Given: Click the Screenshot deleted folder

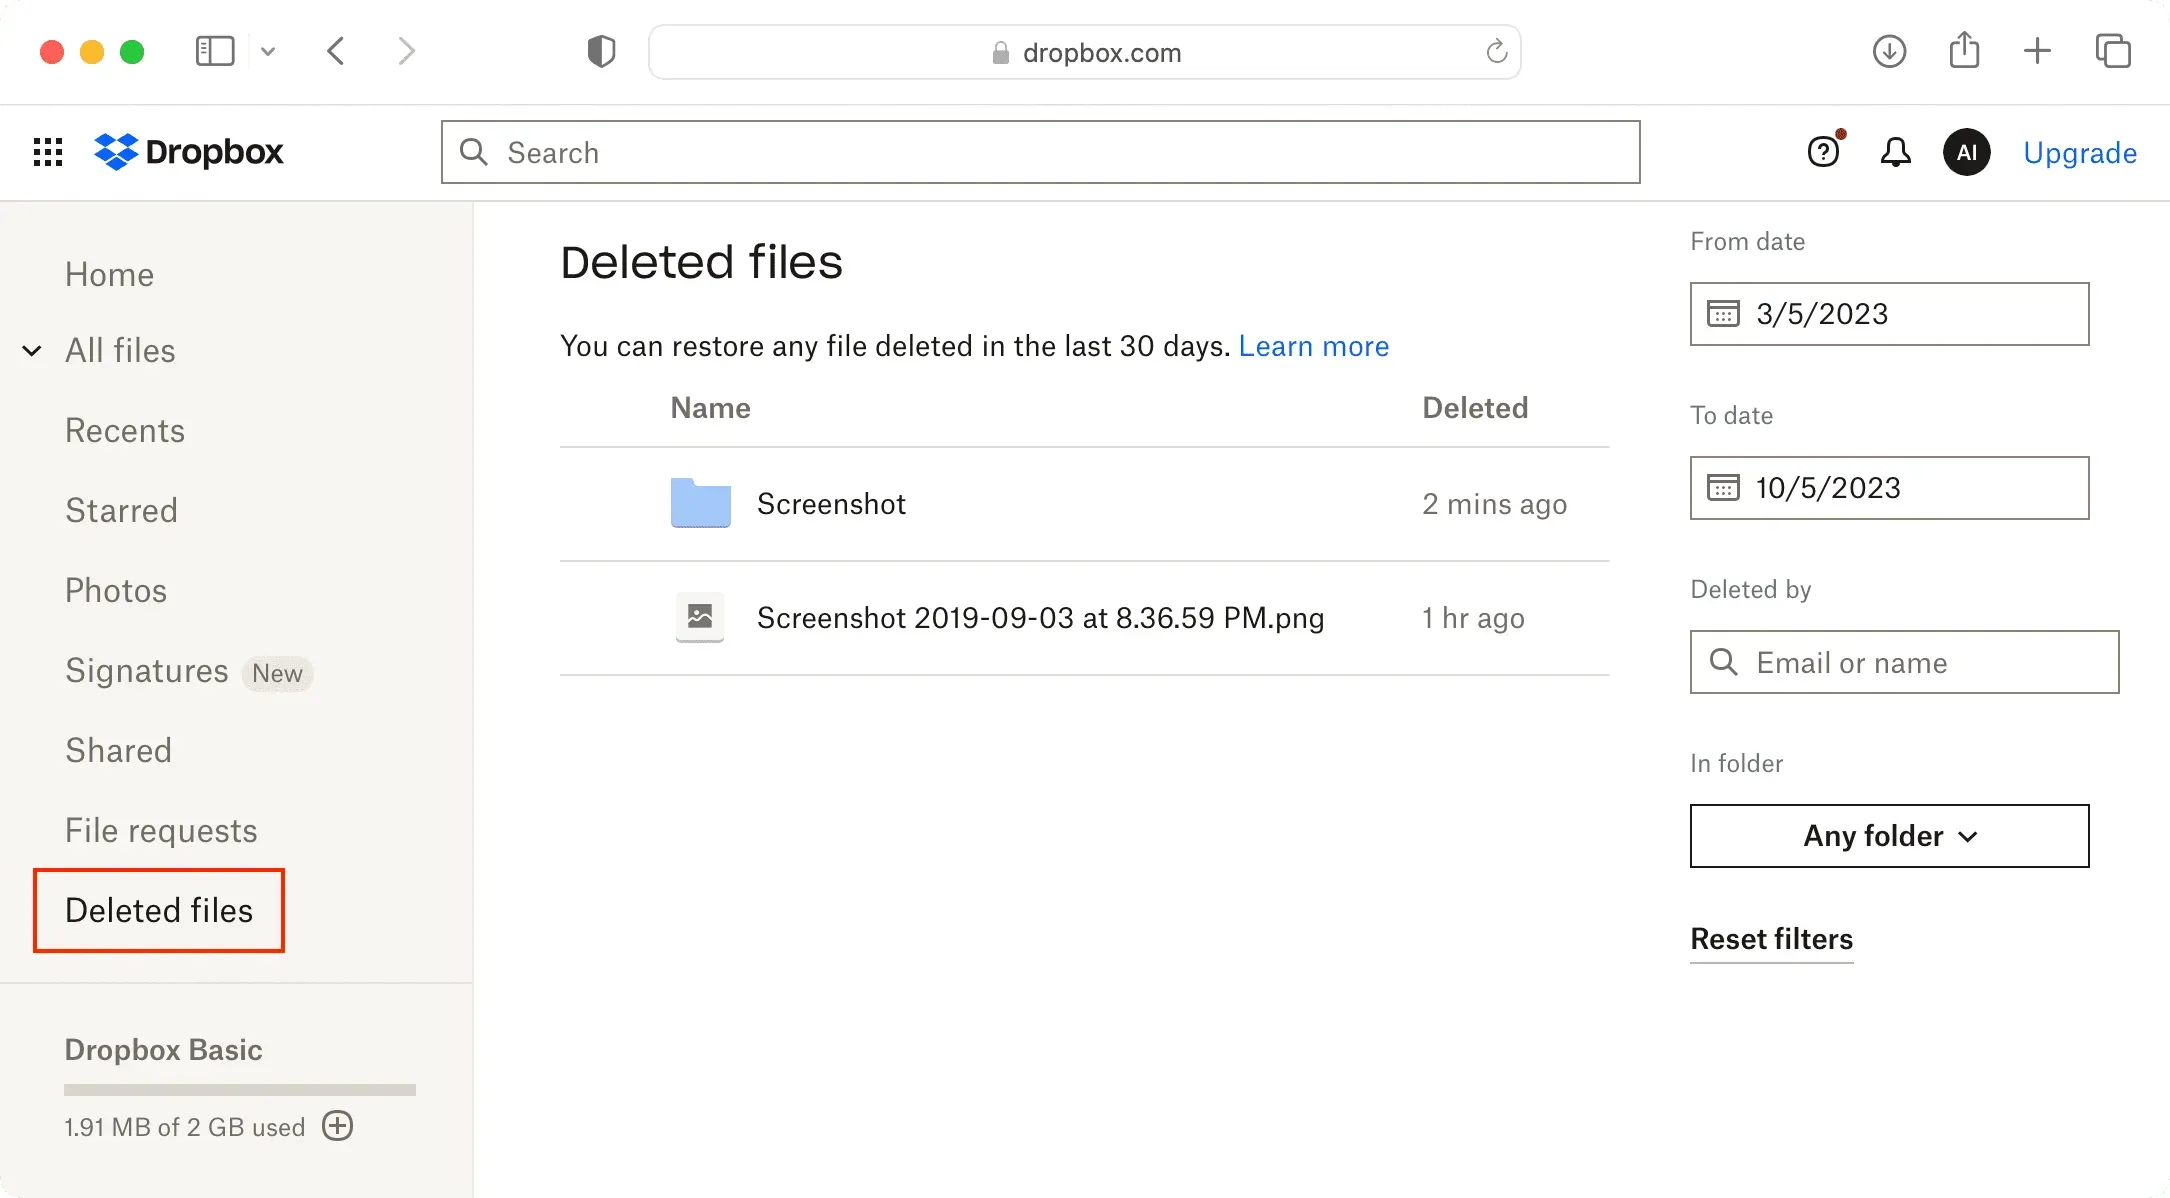Looking at the screenshot, I should point(831,503).
